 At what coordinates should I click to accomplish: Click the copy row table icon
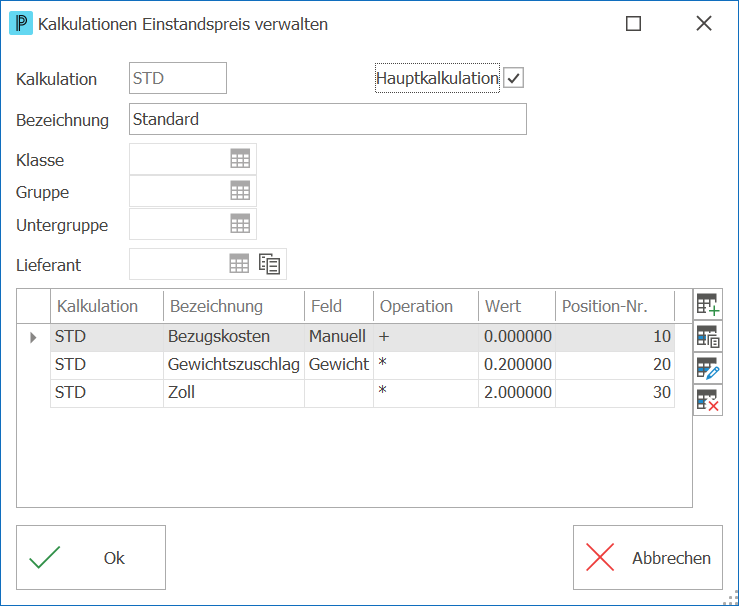pos(708,336)
